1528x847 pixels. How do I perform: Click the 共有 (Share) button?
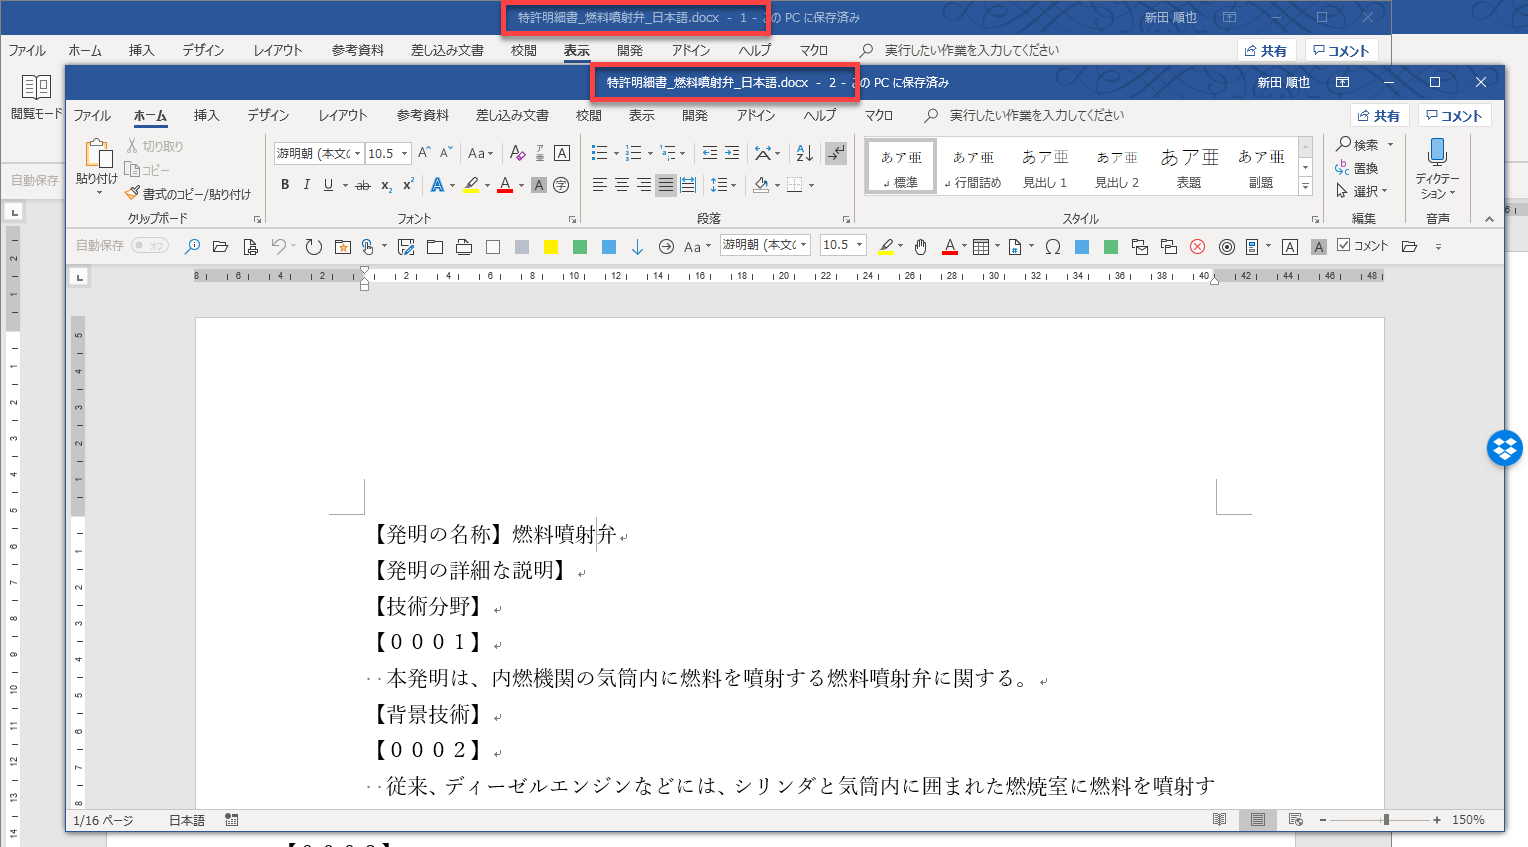[x=1378, y=116]
